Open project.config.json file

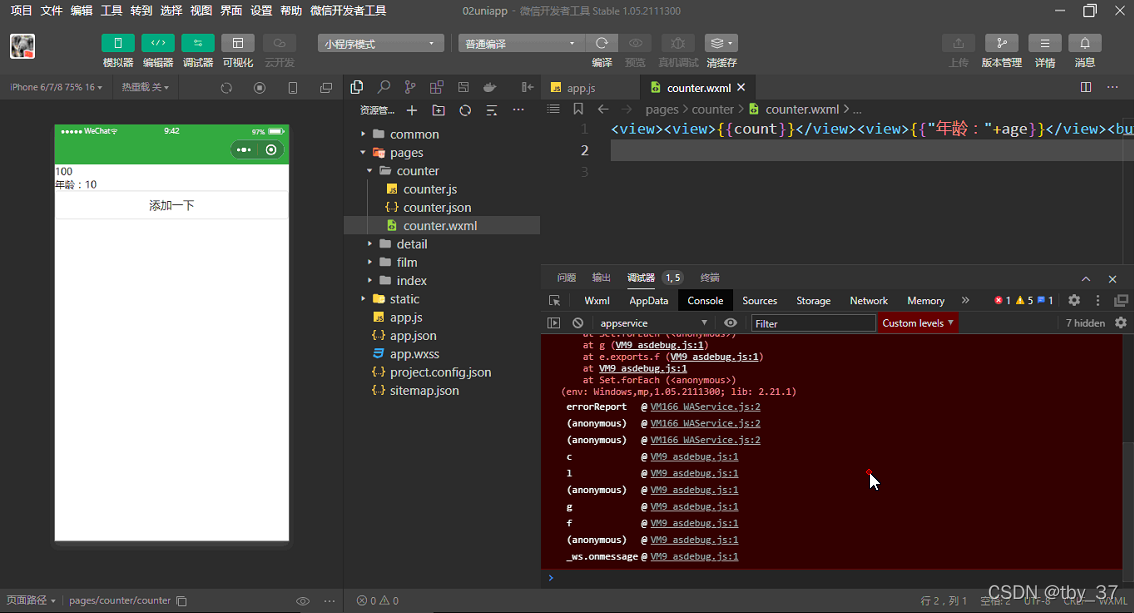442,372
